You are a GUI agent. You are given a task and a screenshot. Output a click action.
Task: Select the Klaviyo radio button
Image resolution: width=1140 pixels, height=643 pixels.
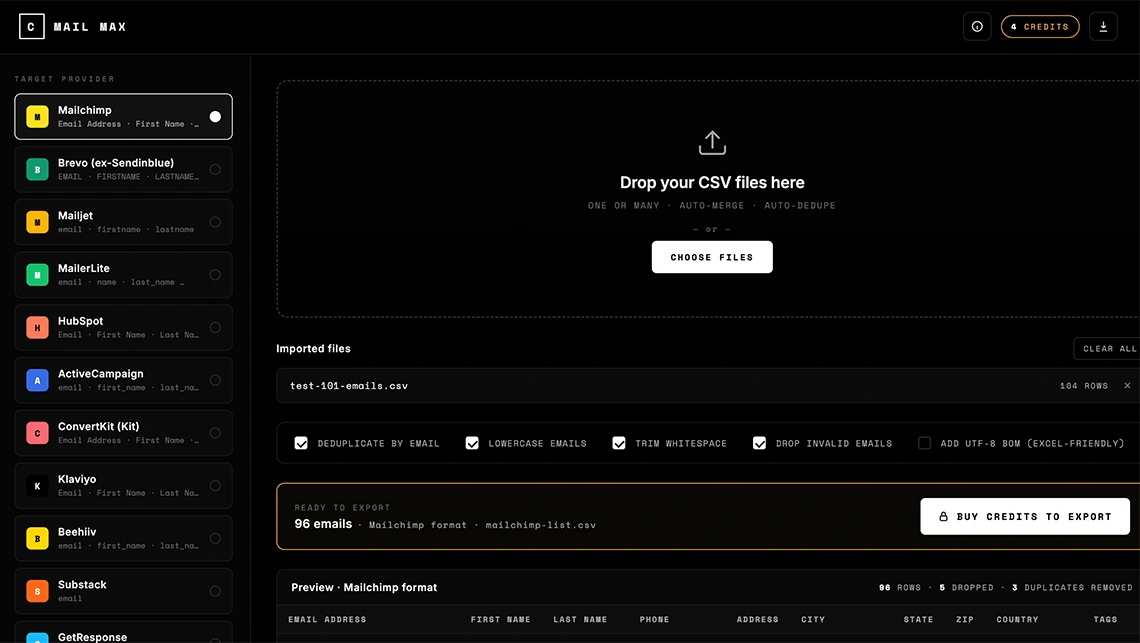[x=215, y=486]
